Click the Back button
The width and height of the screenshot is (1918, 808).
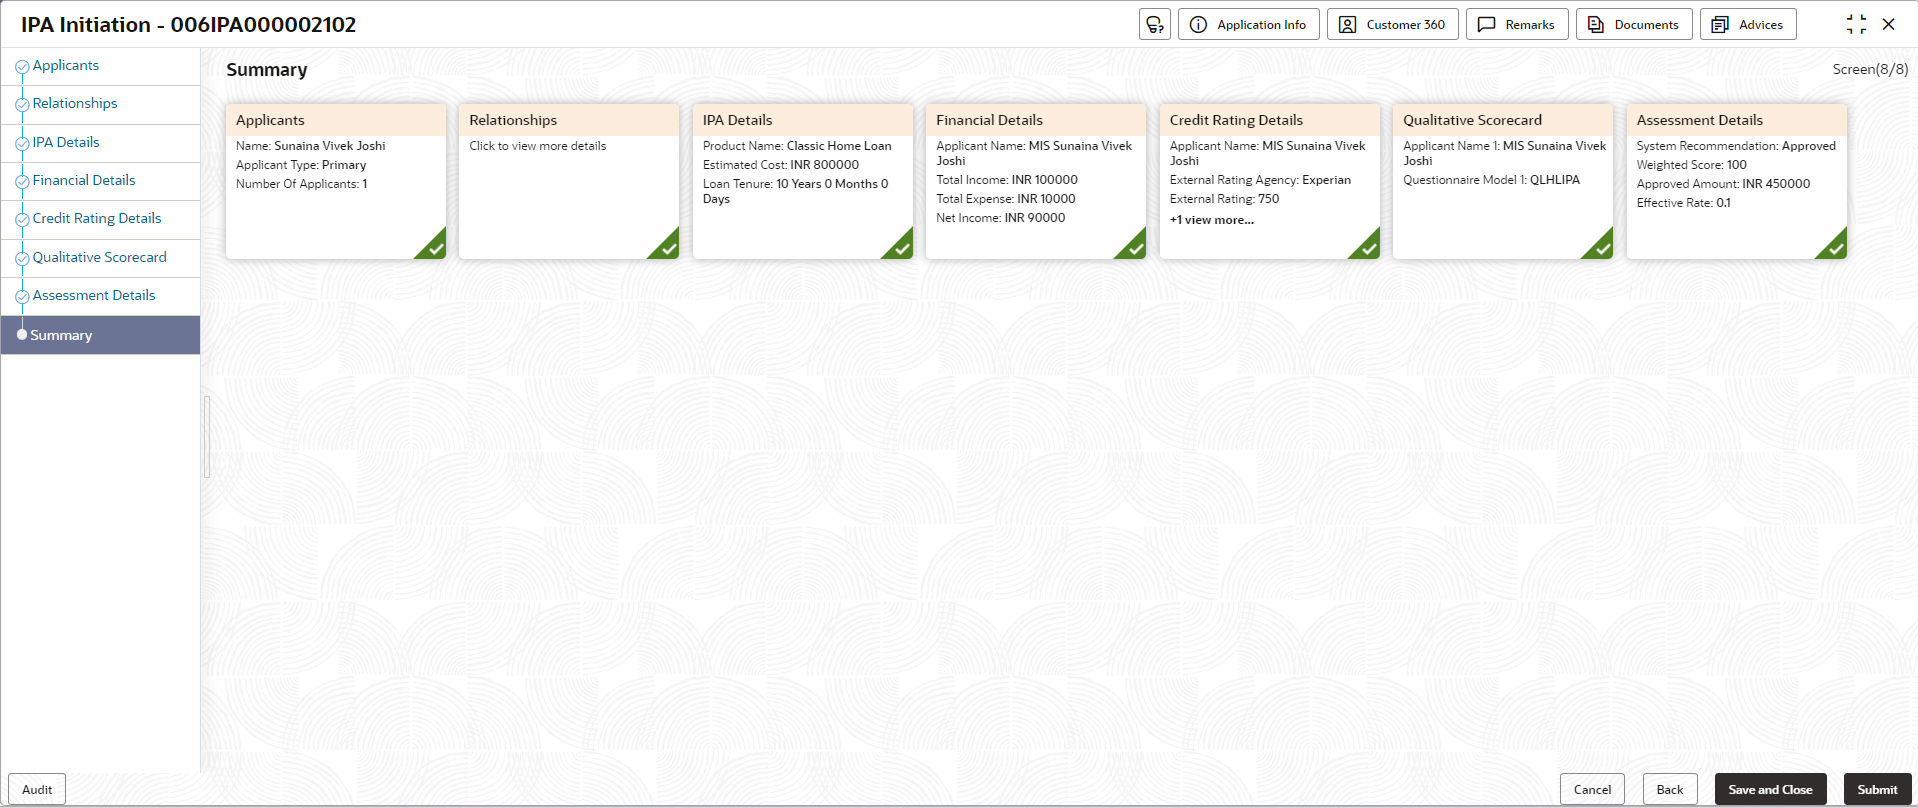(1670, 789)
